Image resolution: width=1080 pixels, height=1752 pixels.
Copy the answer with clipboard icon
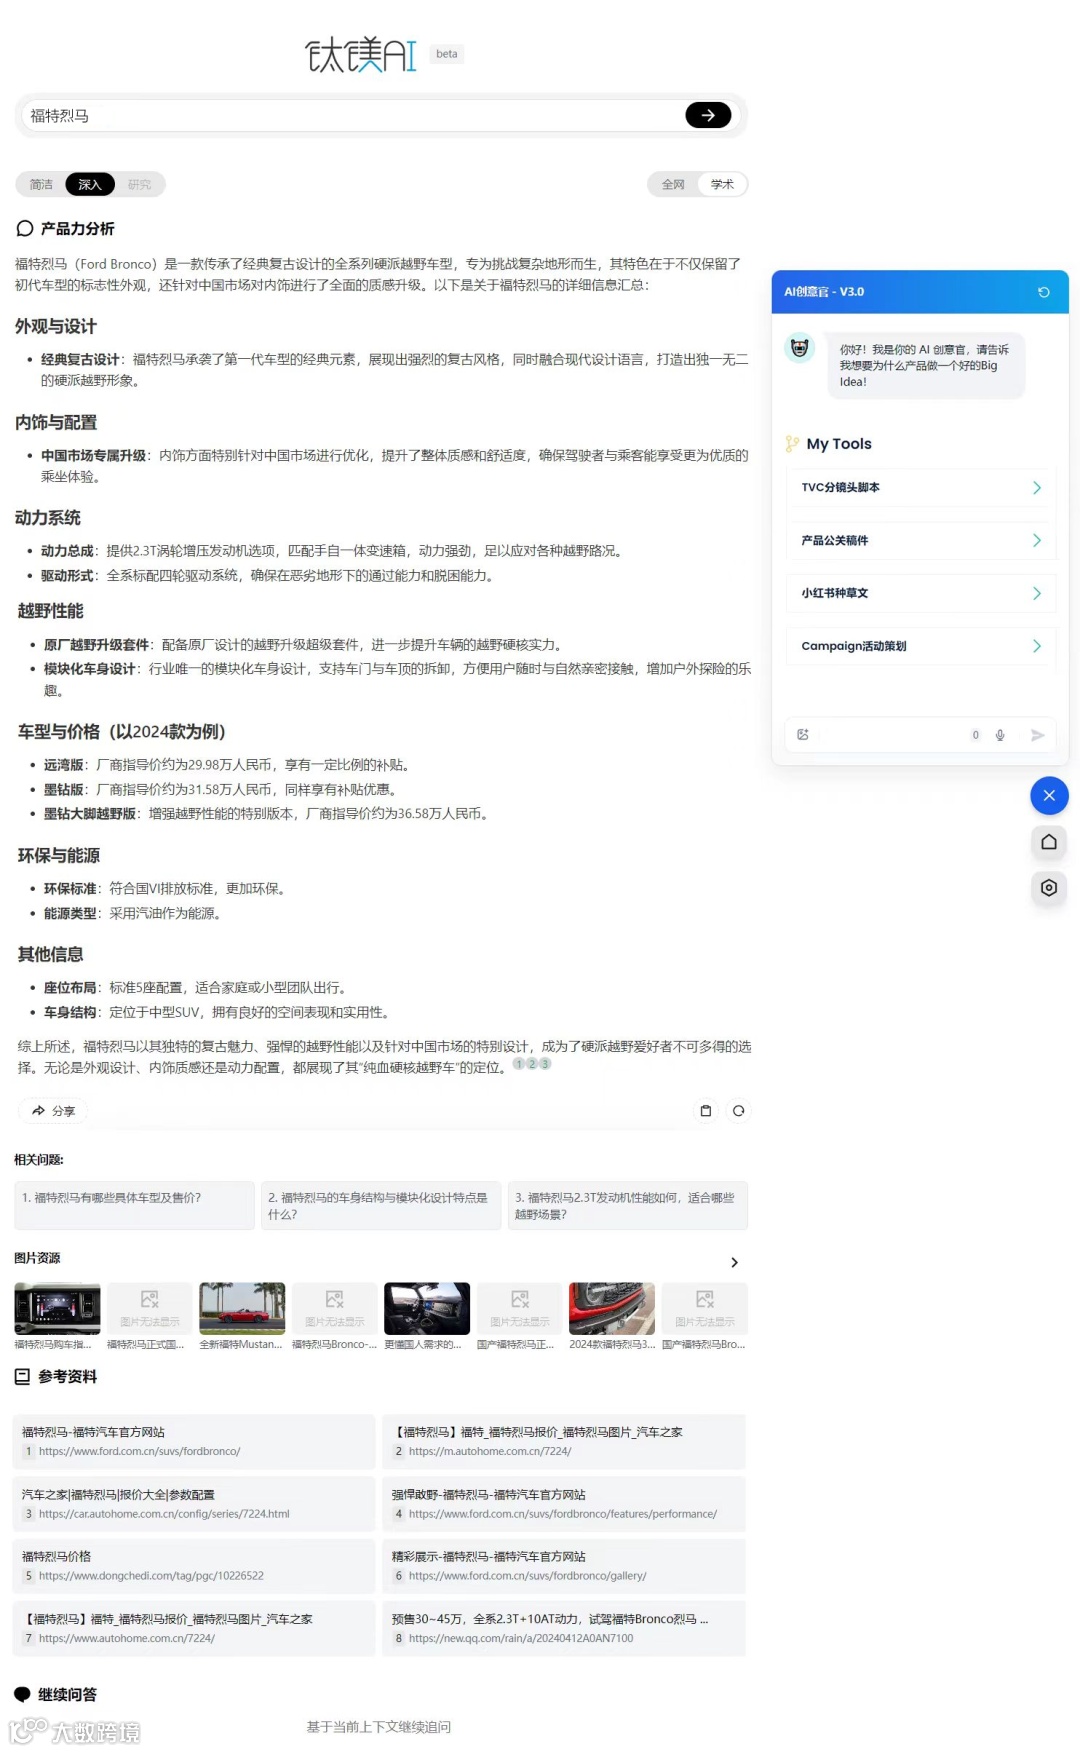[x=706, y=1111]
